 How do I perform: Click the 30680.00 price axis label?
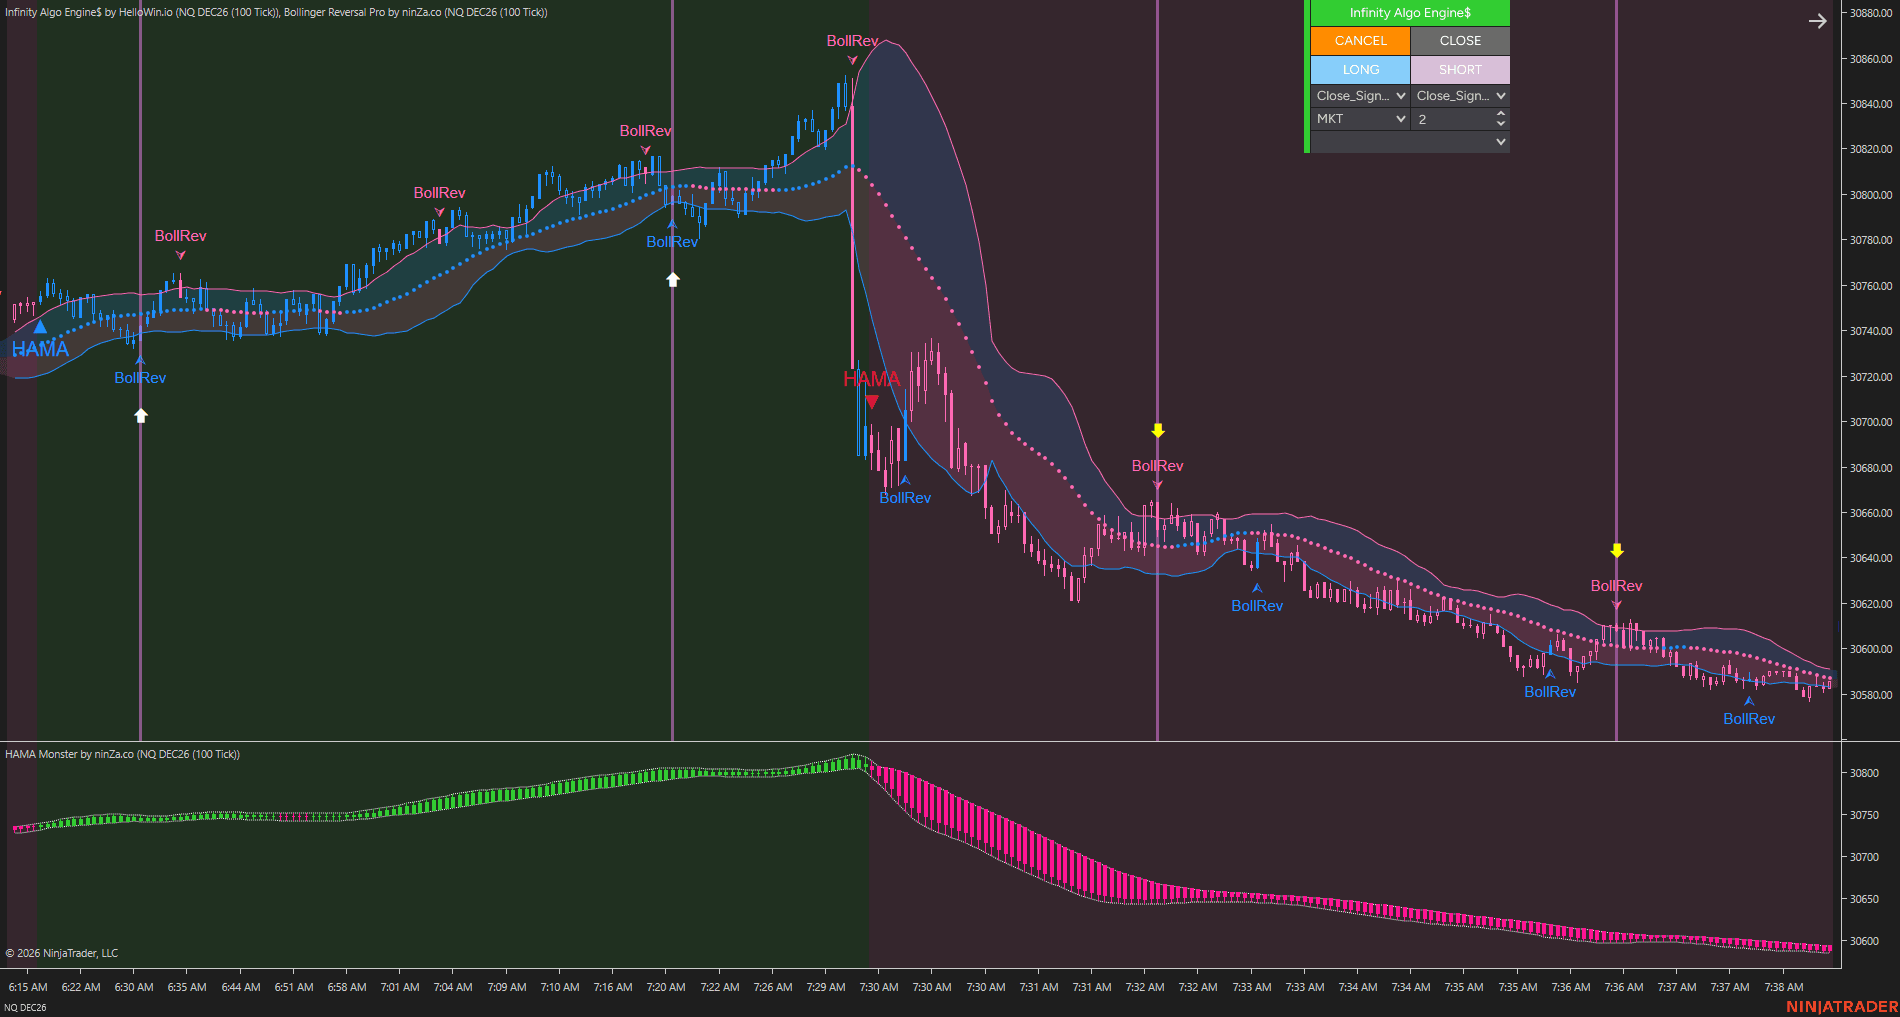(1870, 467)
